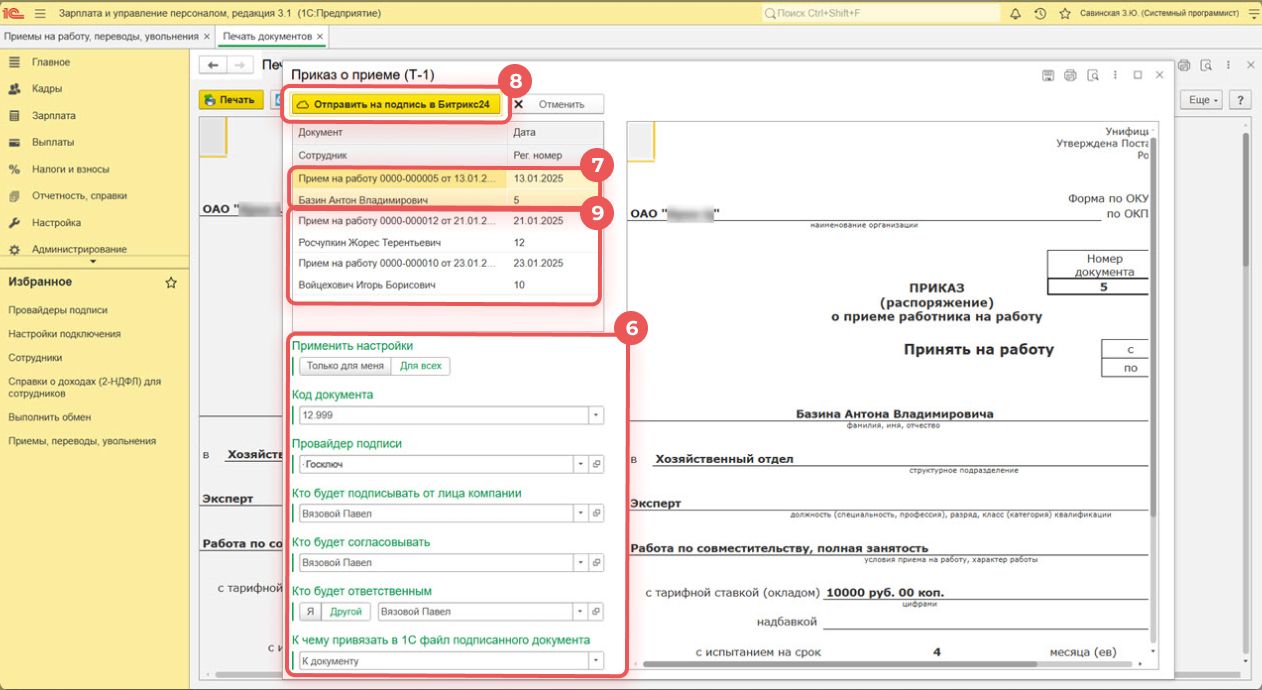Open three-dot menu in the T-1 order dialog

pyautogui.click(x=1115, y=75)
